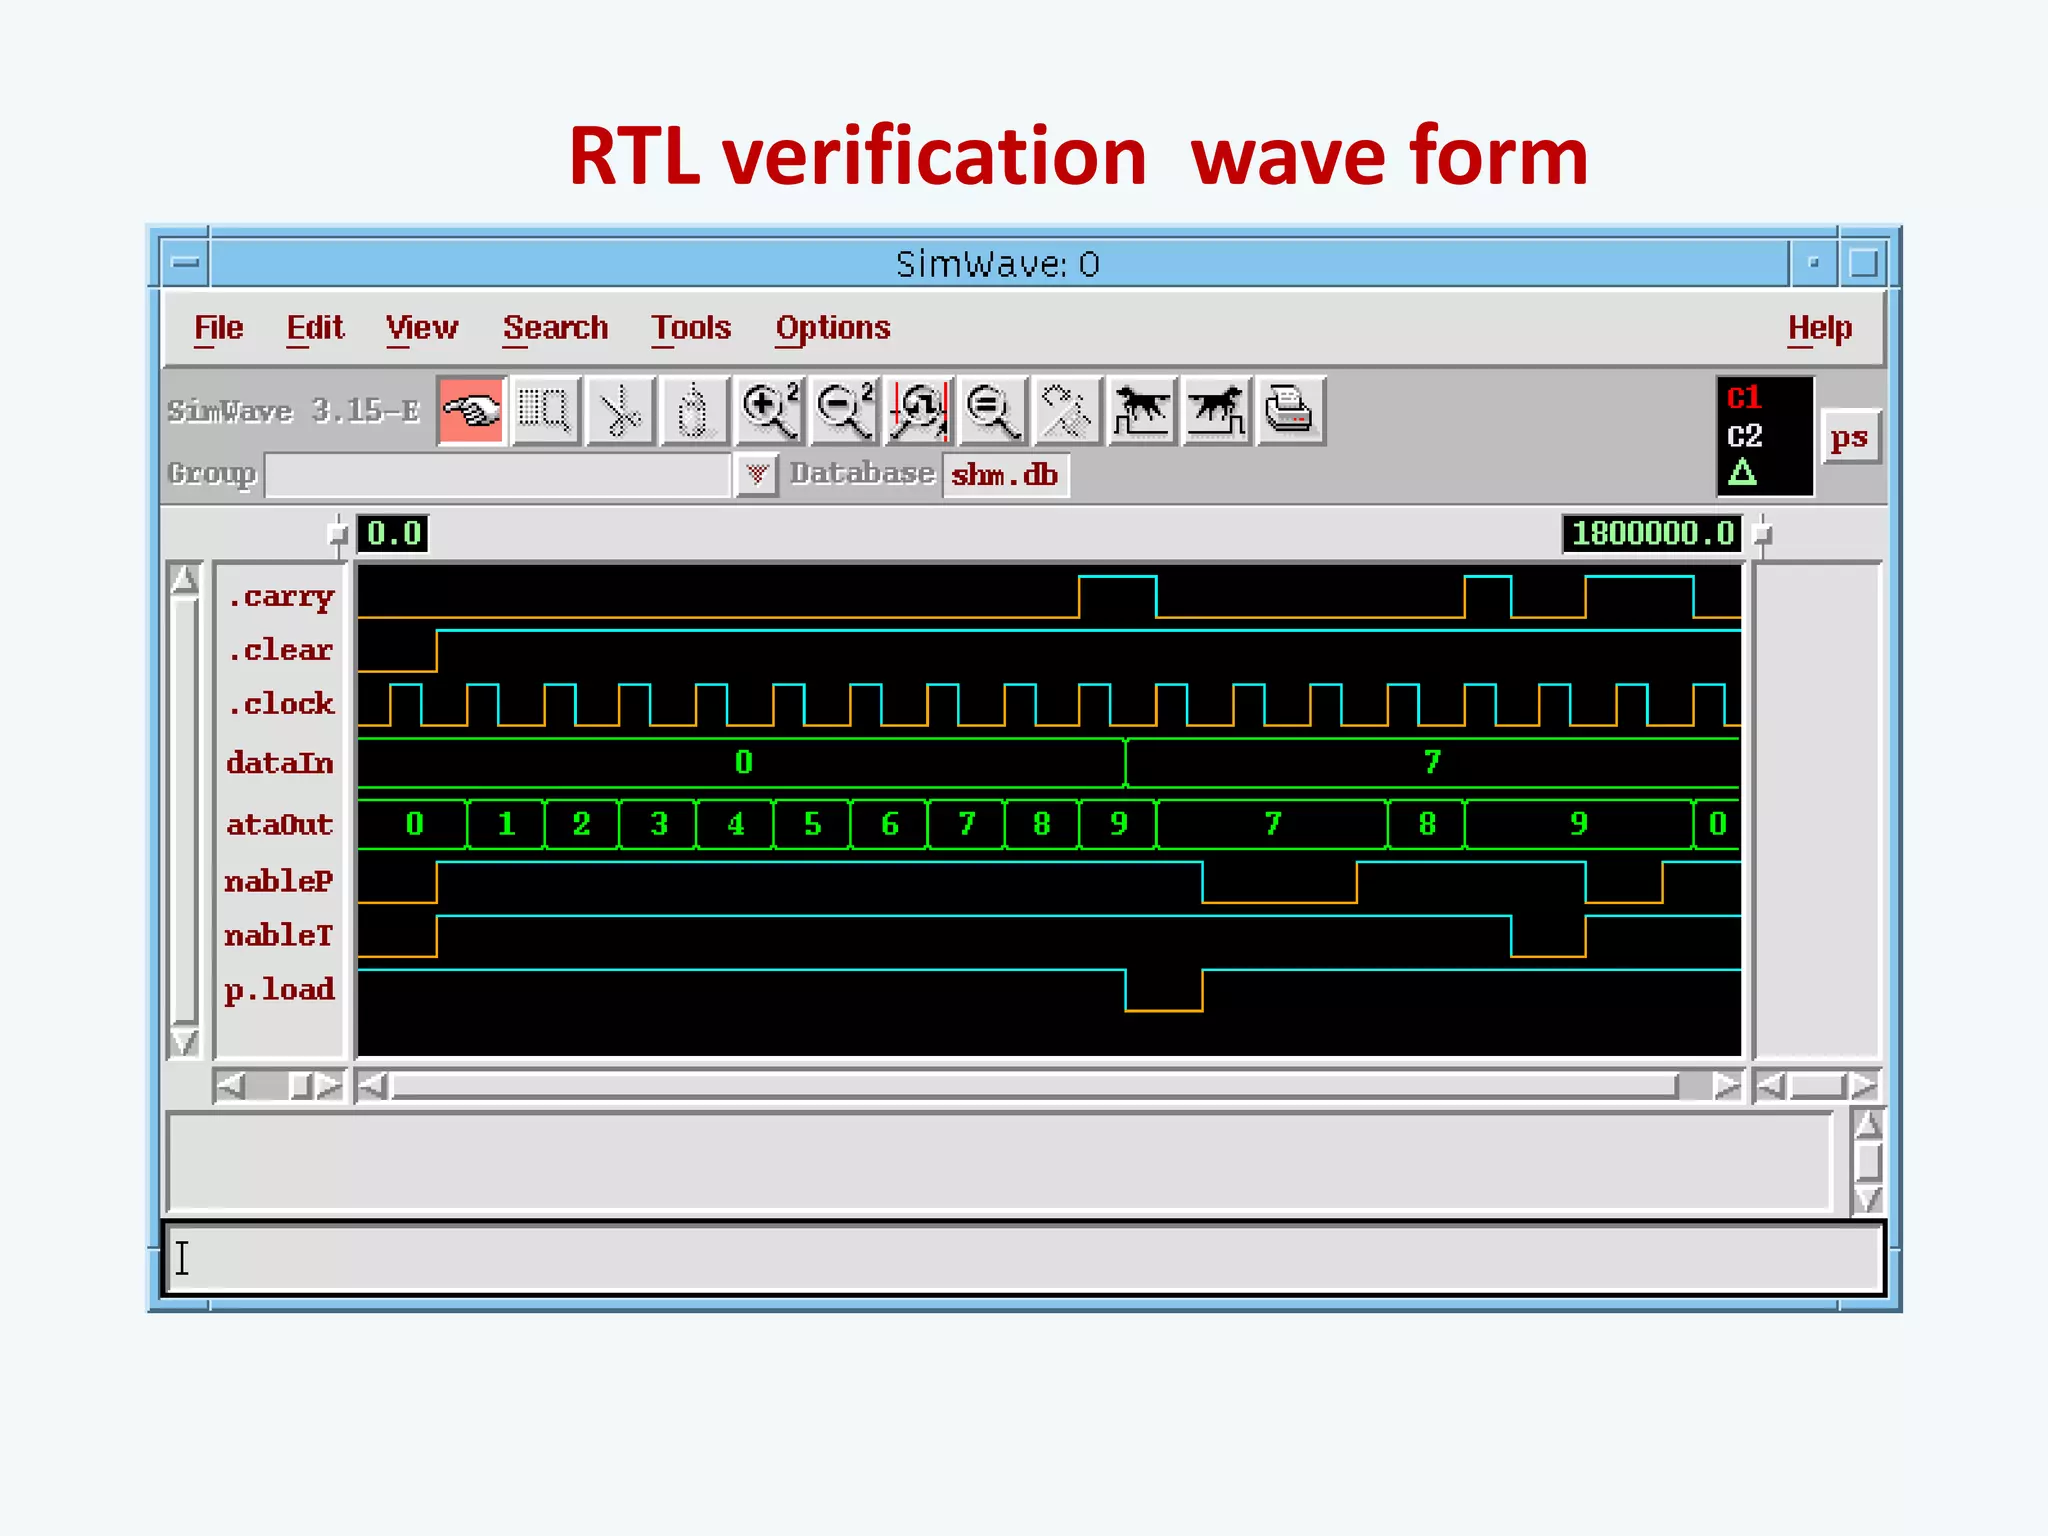Screen dimensions: 2048x1536
Task: Click the zoom fit magnifier icon
Action: coord(992,410)
